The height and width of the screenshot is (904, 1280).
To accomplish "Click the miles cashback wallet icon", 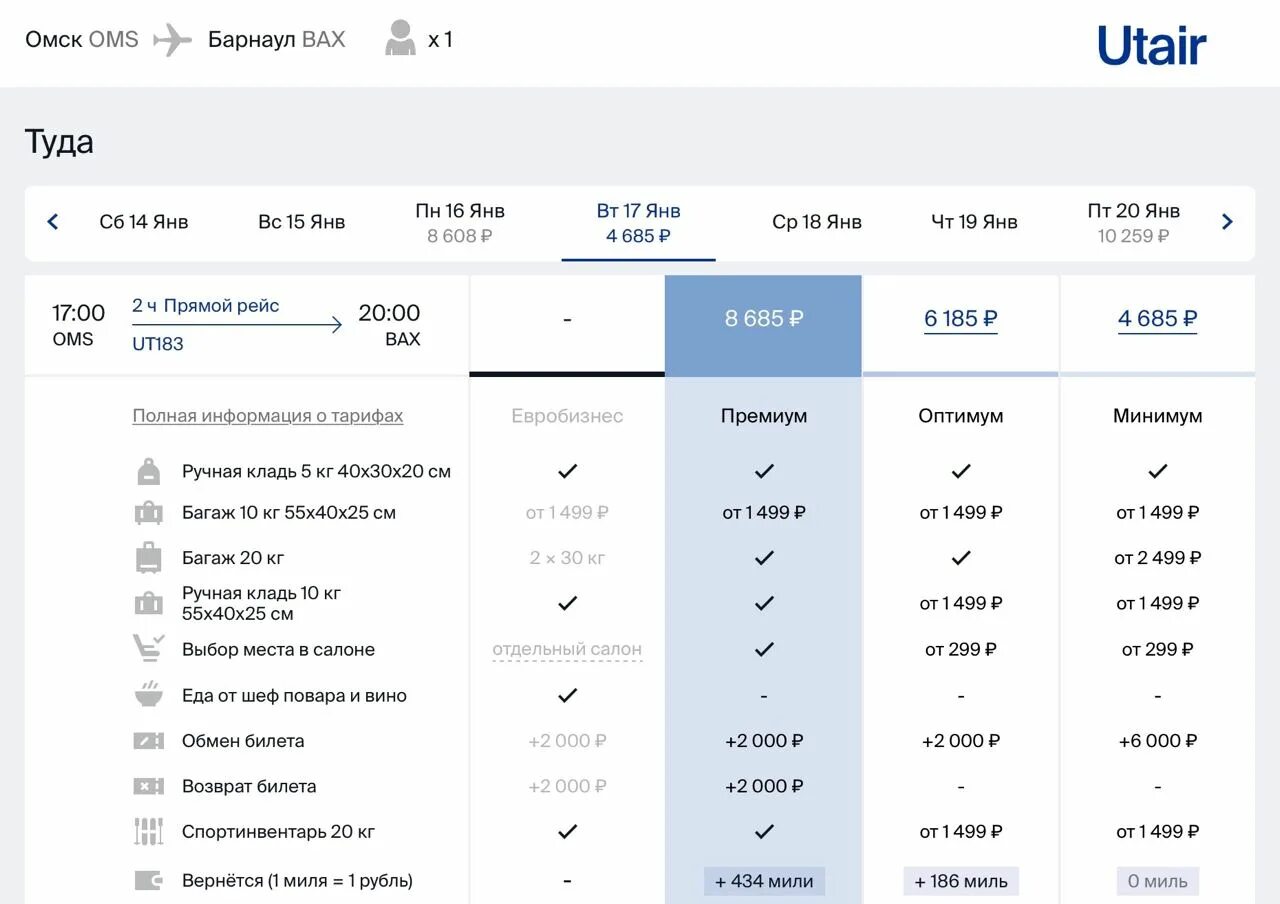I will (x=148, y=881).
